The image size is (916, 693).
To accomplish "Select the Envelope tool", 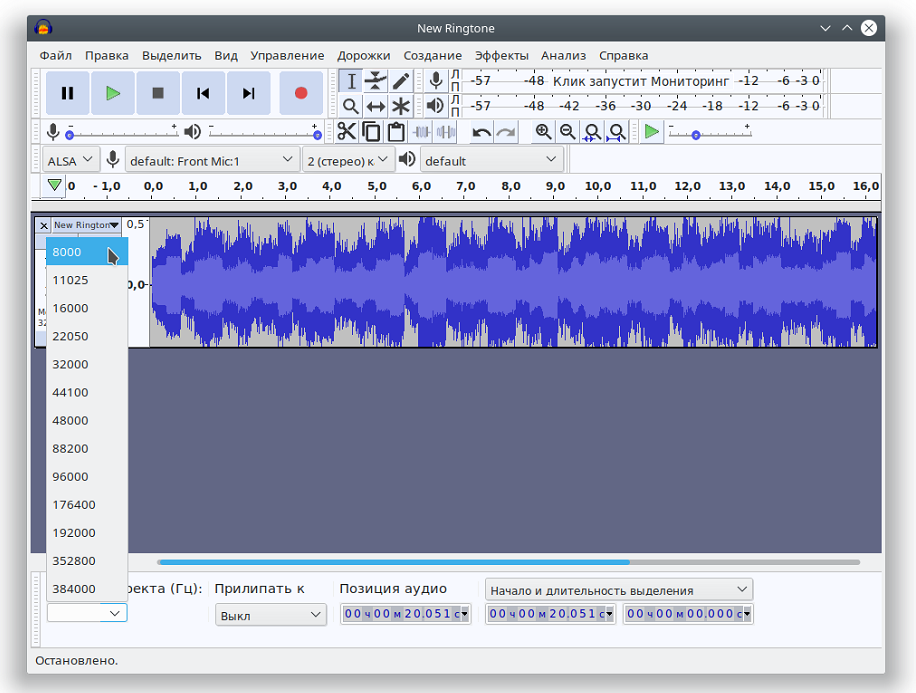I will pos(376,81).
